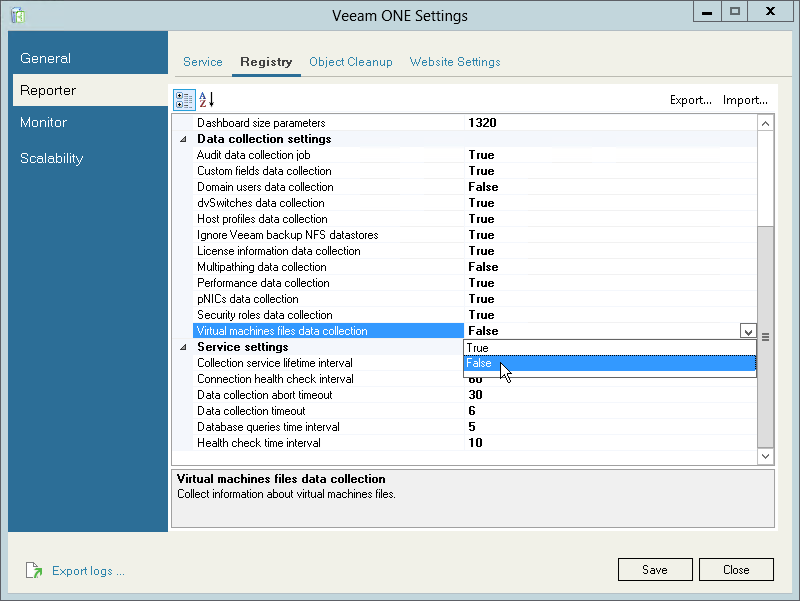Sort properties alphabetically with A-Z icon
This screenshot has width=800, height=601.
206,100
